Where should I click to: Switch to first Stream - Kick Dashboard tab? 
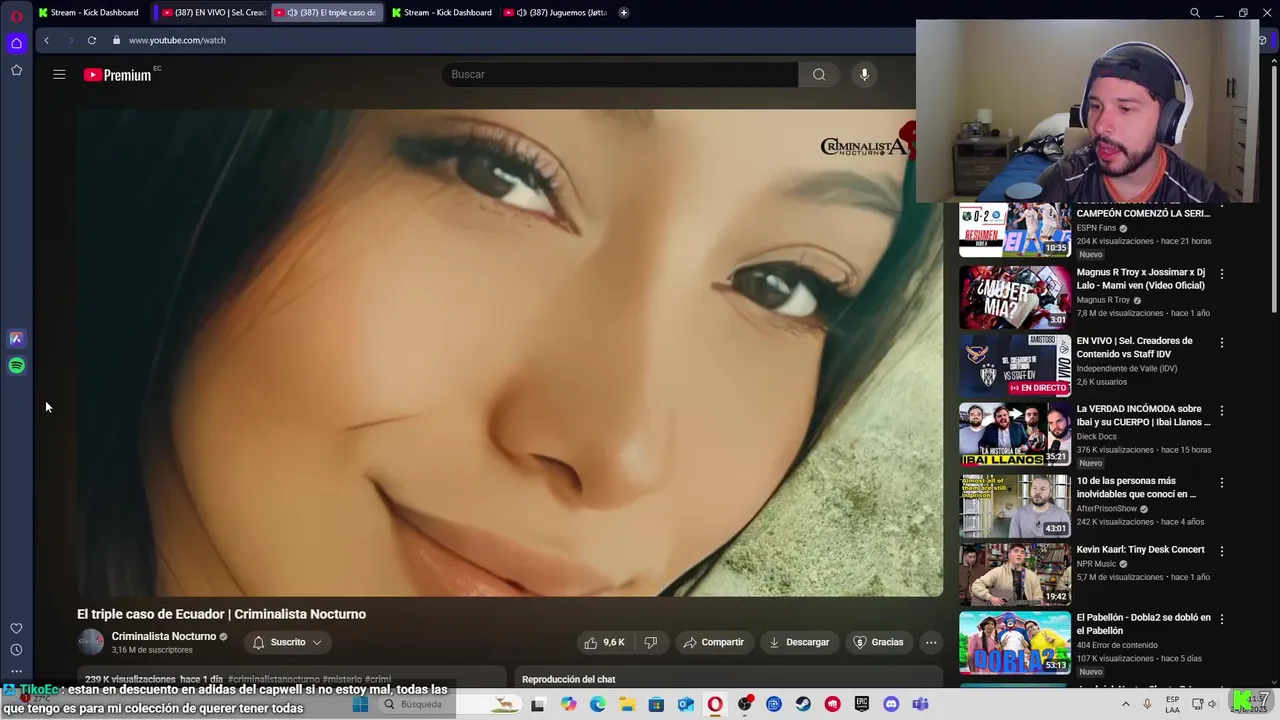point(89,12)
